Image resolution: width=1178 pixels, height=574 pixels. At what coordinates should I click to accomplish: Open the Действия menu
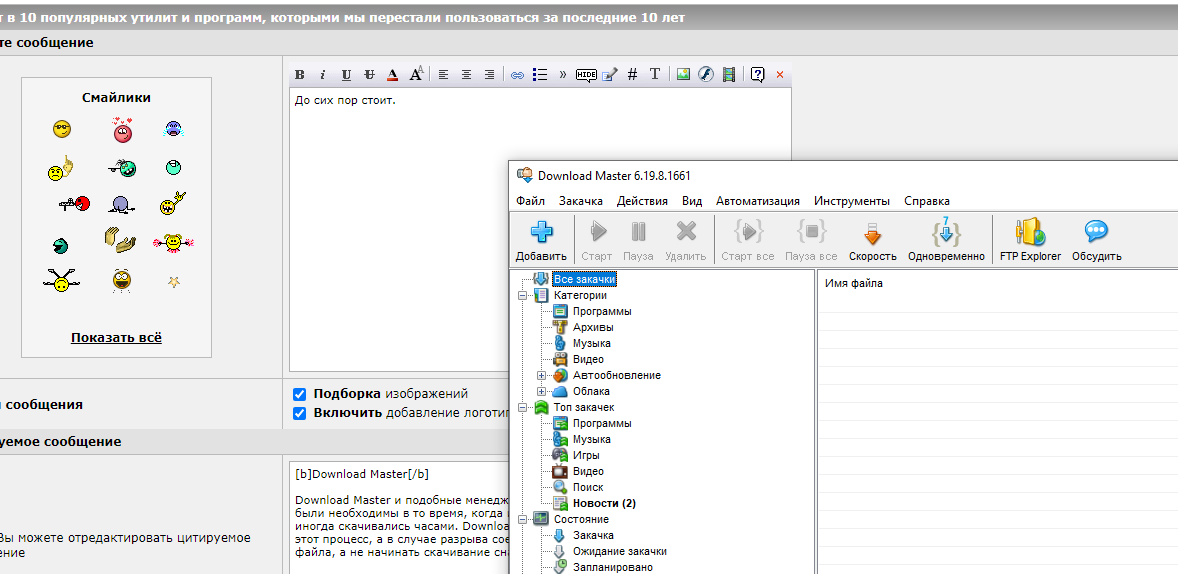(642, 201)
